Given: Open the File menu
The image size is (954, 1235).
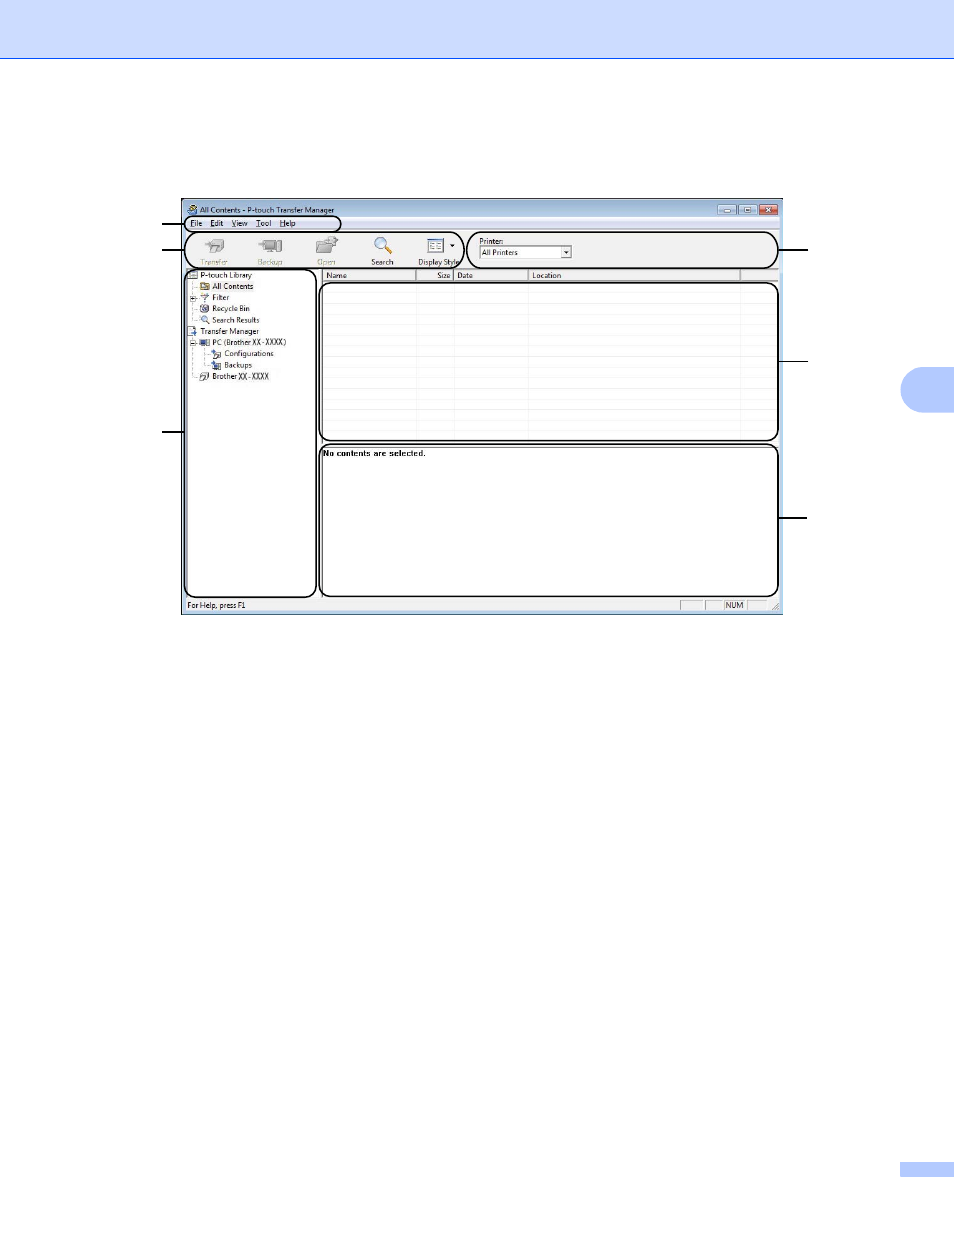Looking at the screenshot, I should pyautogui.click(x=196, y=224).
